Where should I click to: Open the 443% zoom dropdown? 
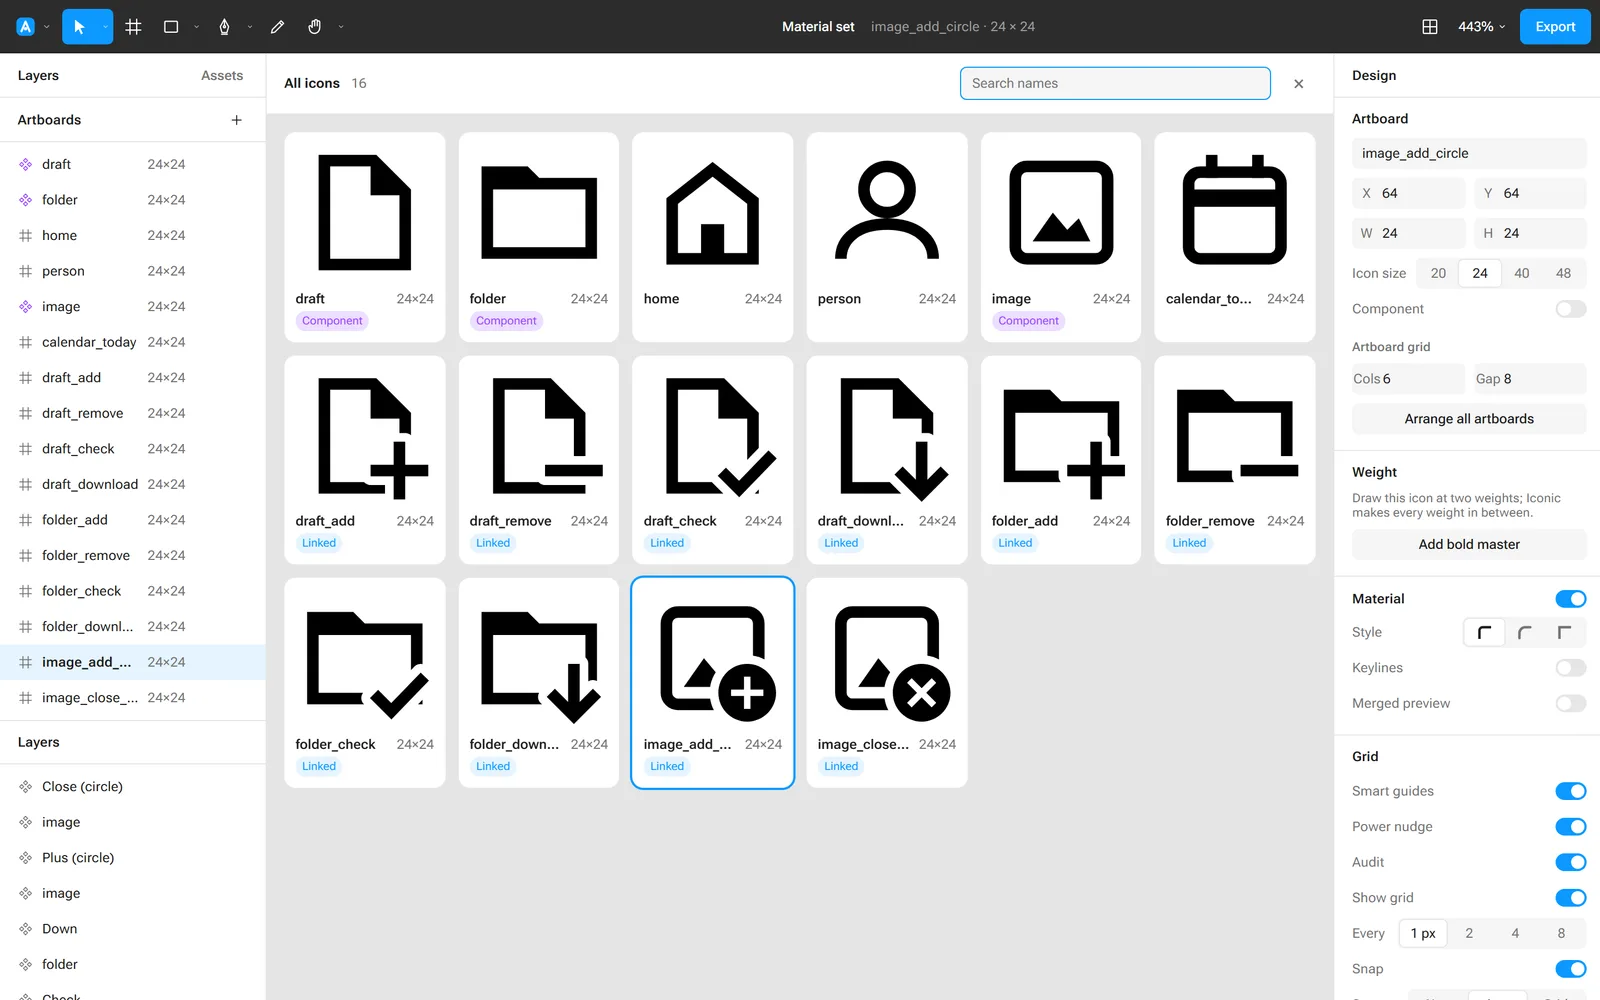tap(1481, 27)
